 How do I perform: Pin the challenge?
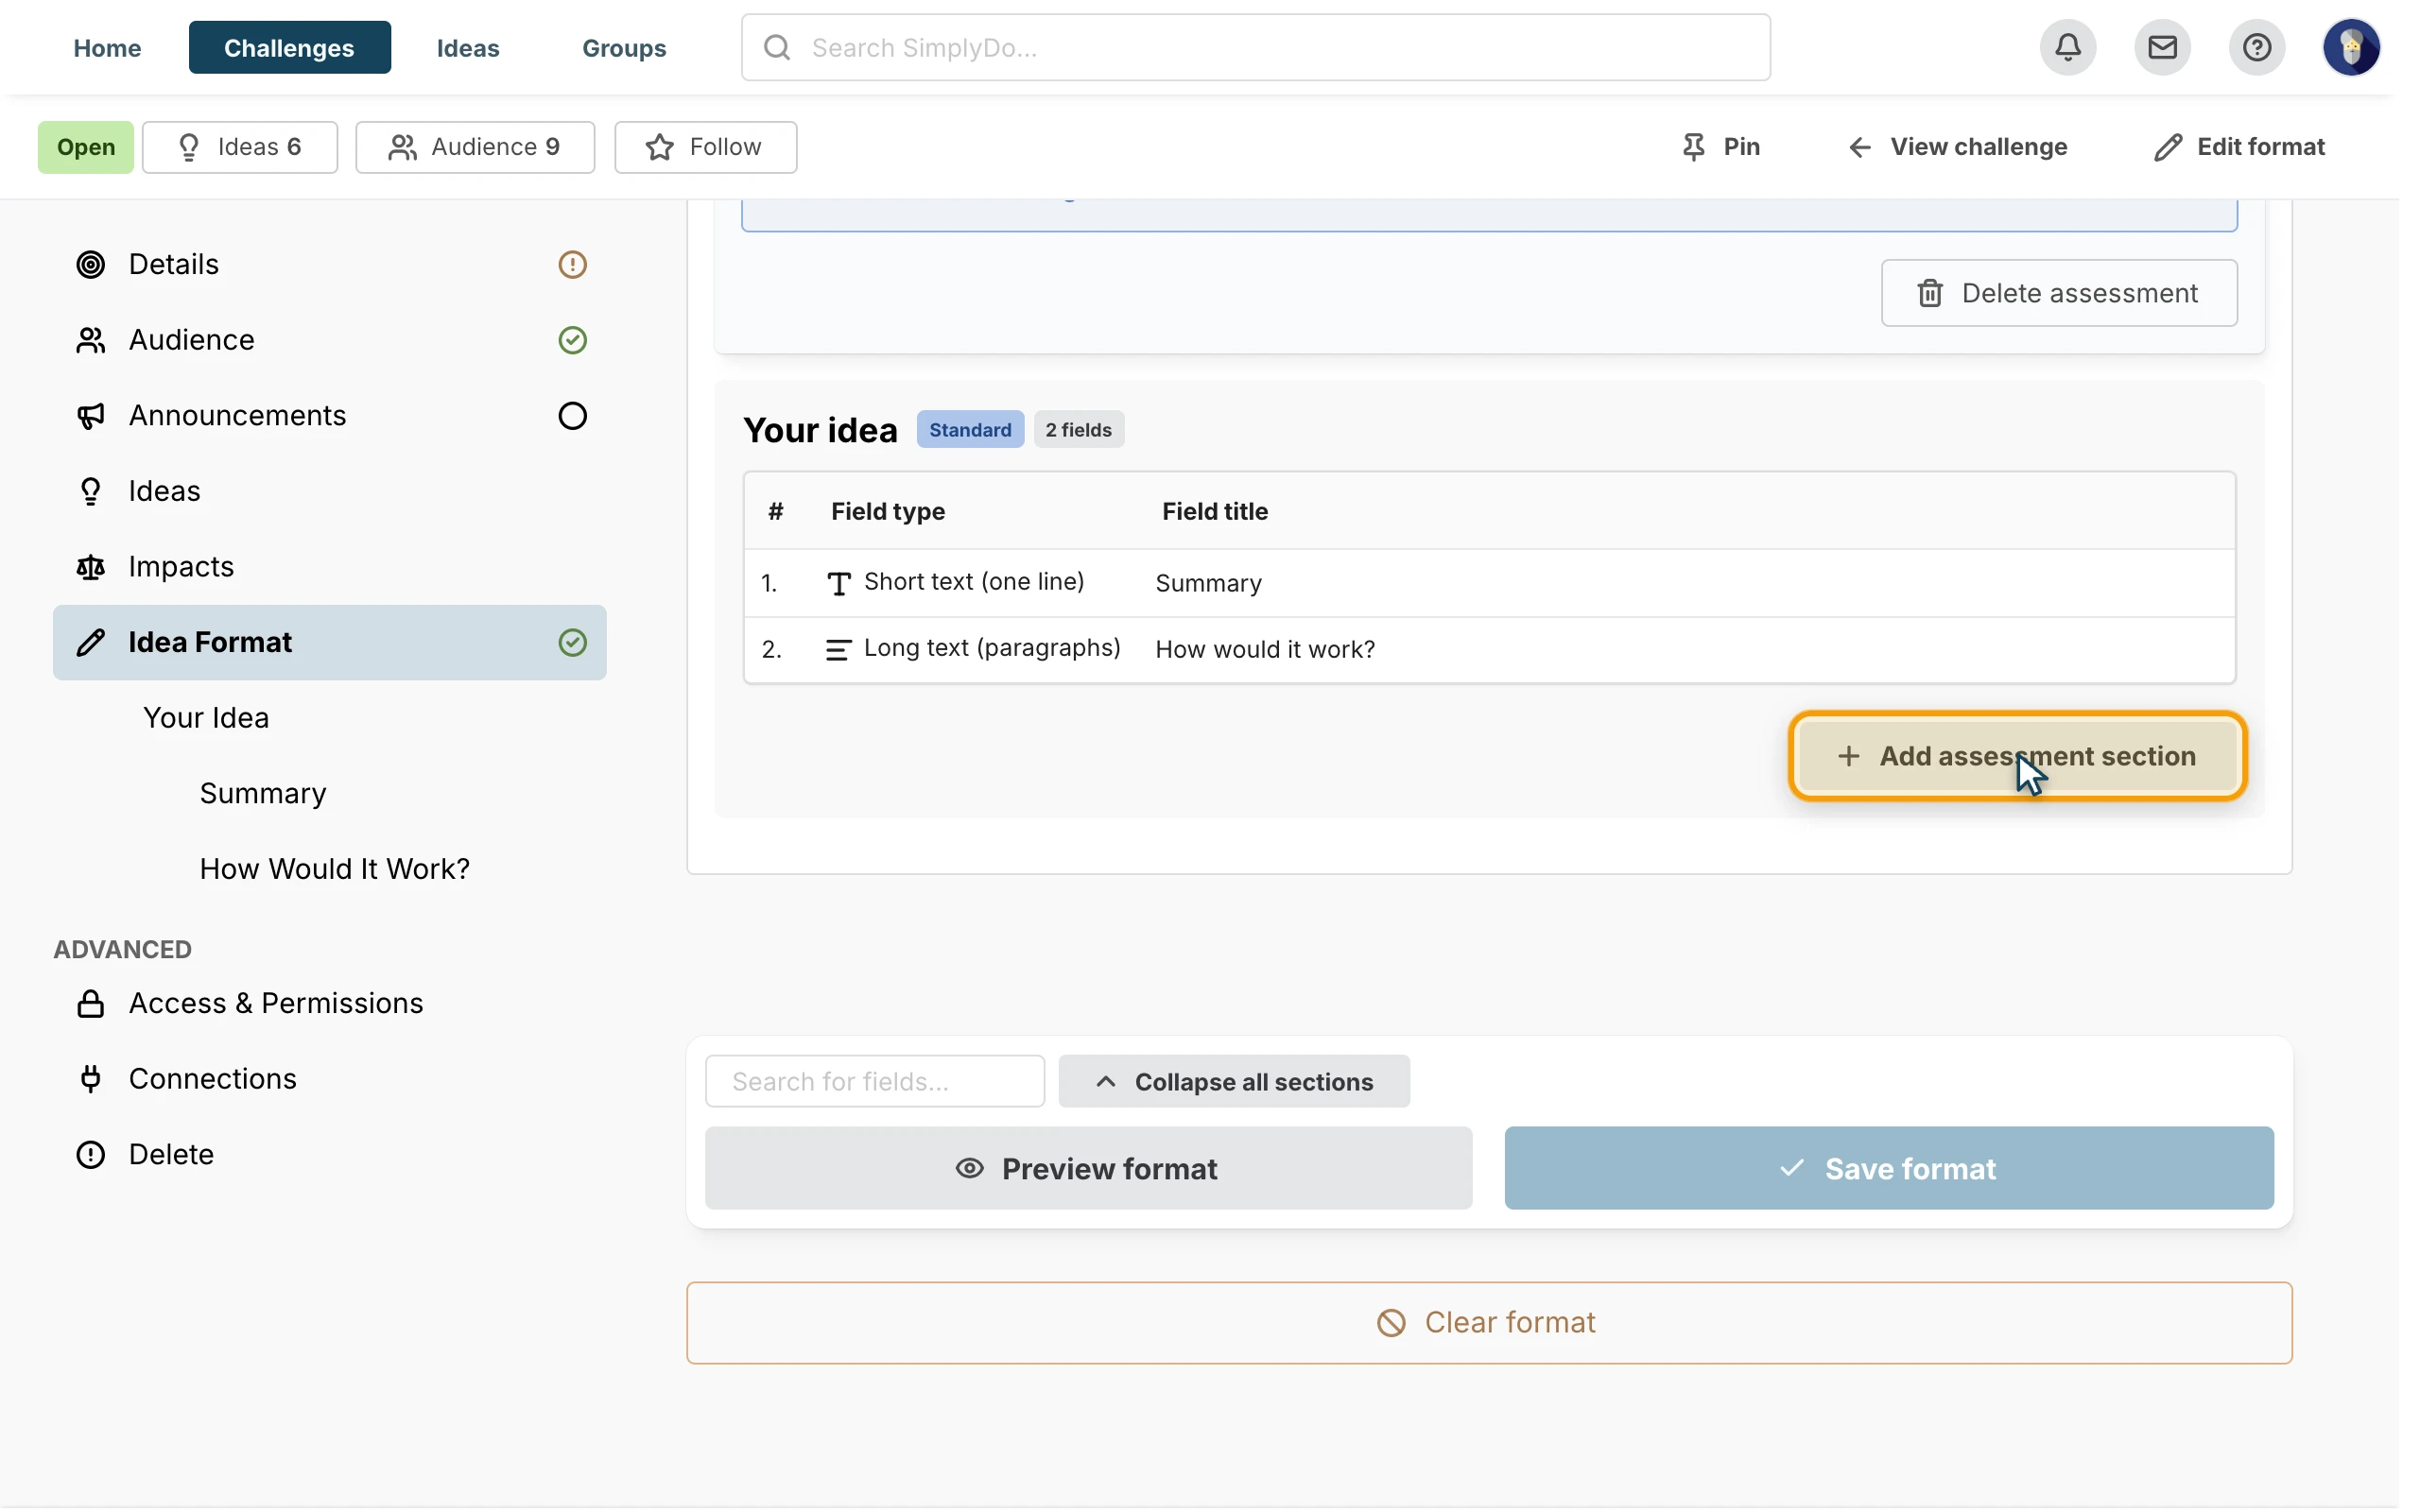tap(1720, 147)
